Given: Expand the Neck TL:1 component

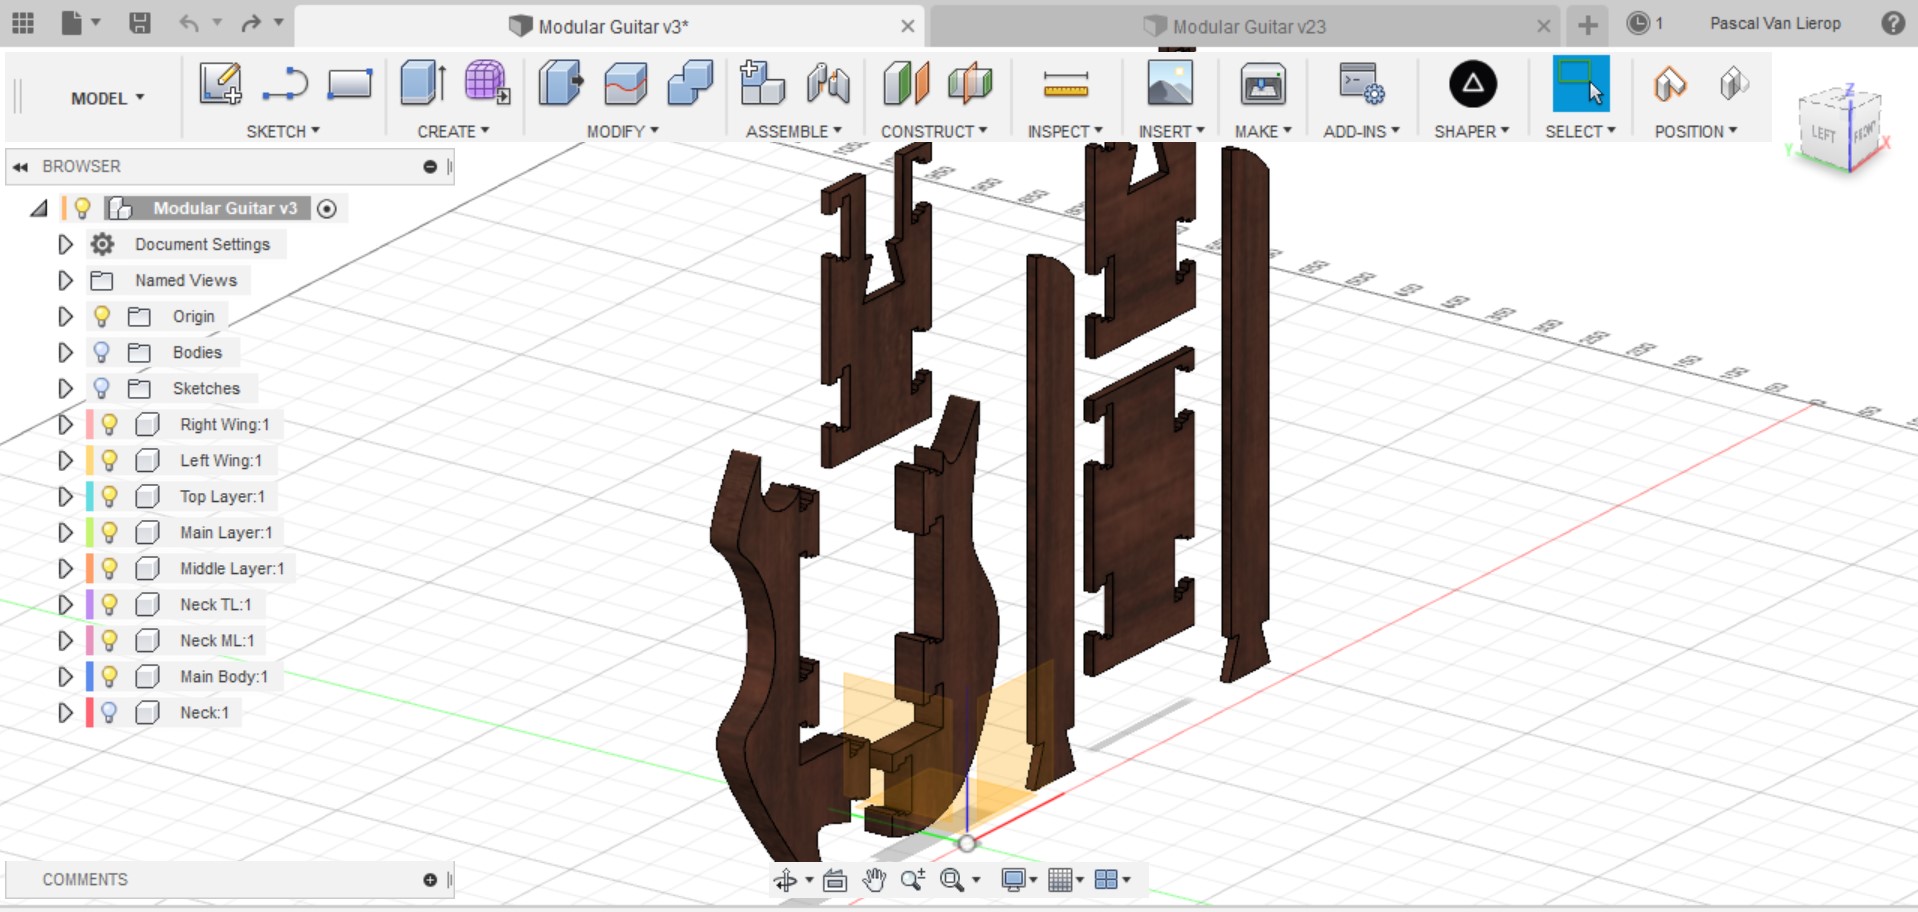Looking at the screenshot, I should [65, 604].
